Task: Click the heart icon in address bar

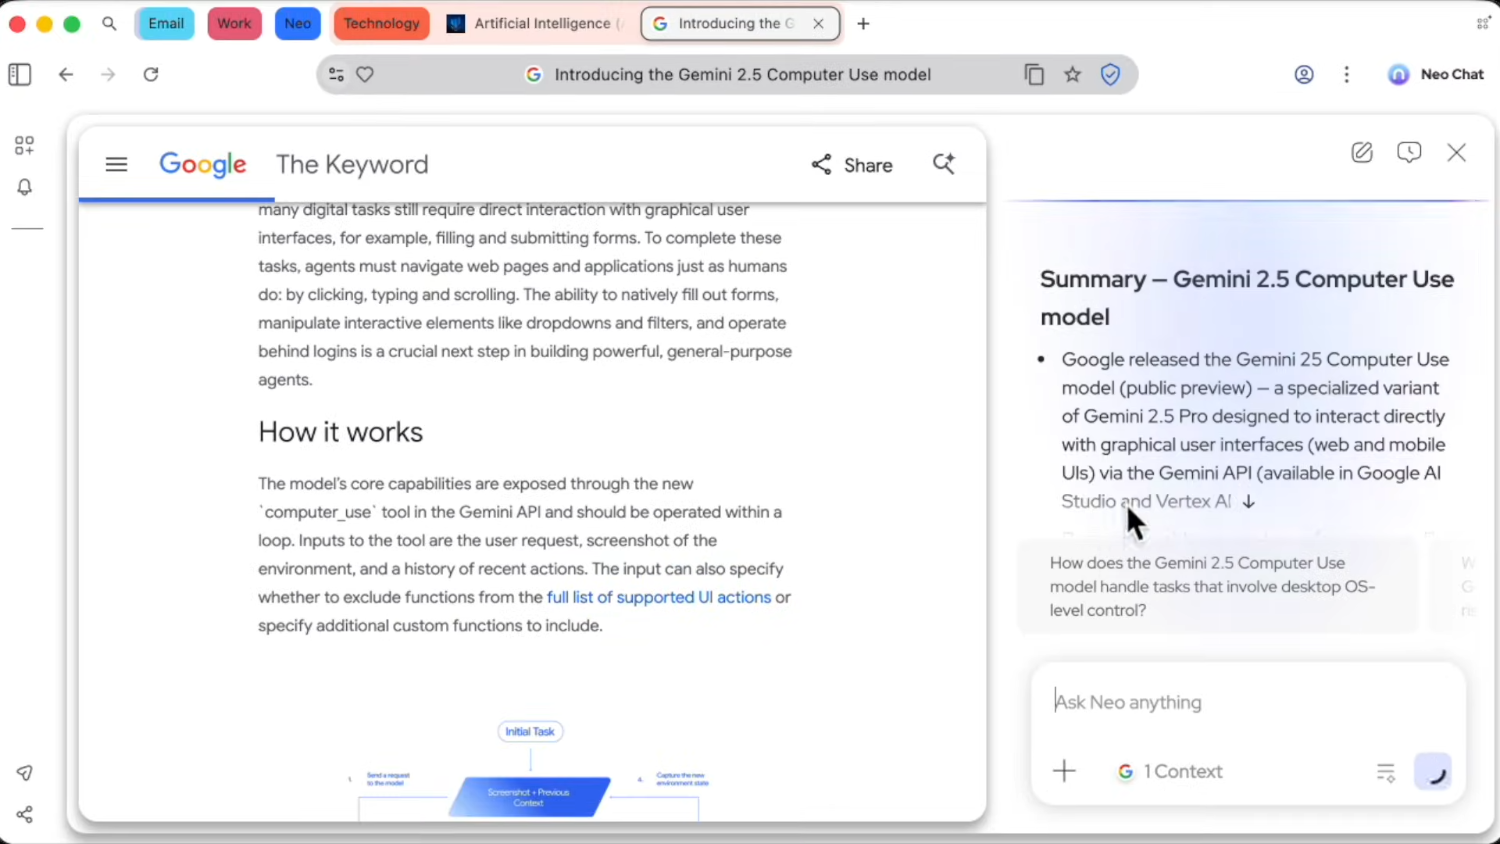Action: tap(365, 74)
